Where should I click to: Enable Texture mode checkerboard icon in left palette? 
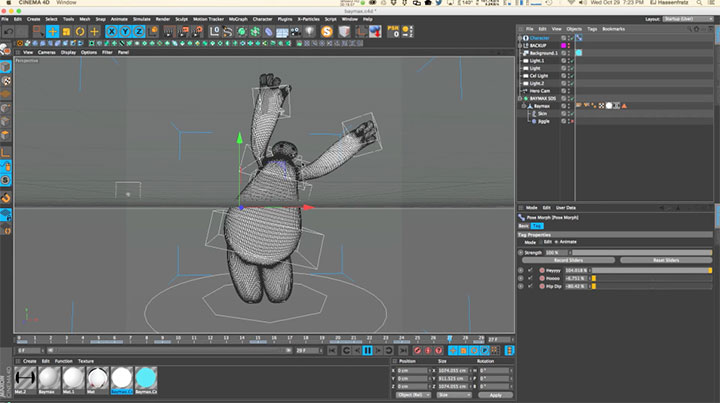click(6, 81)
